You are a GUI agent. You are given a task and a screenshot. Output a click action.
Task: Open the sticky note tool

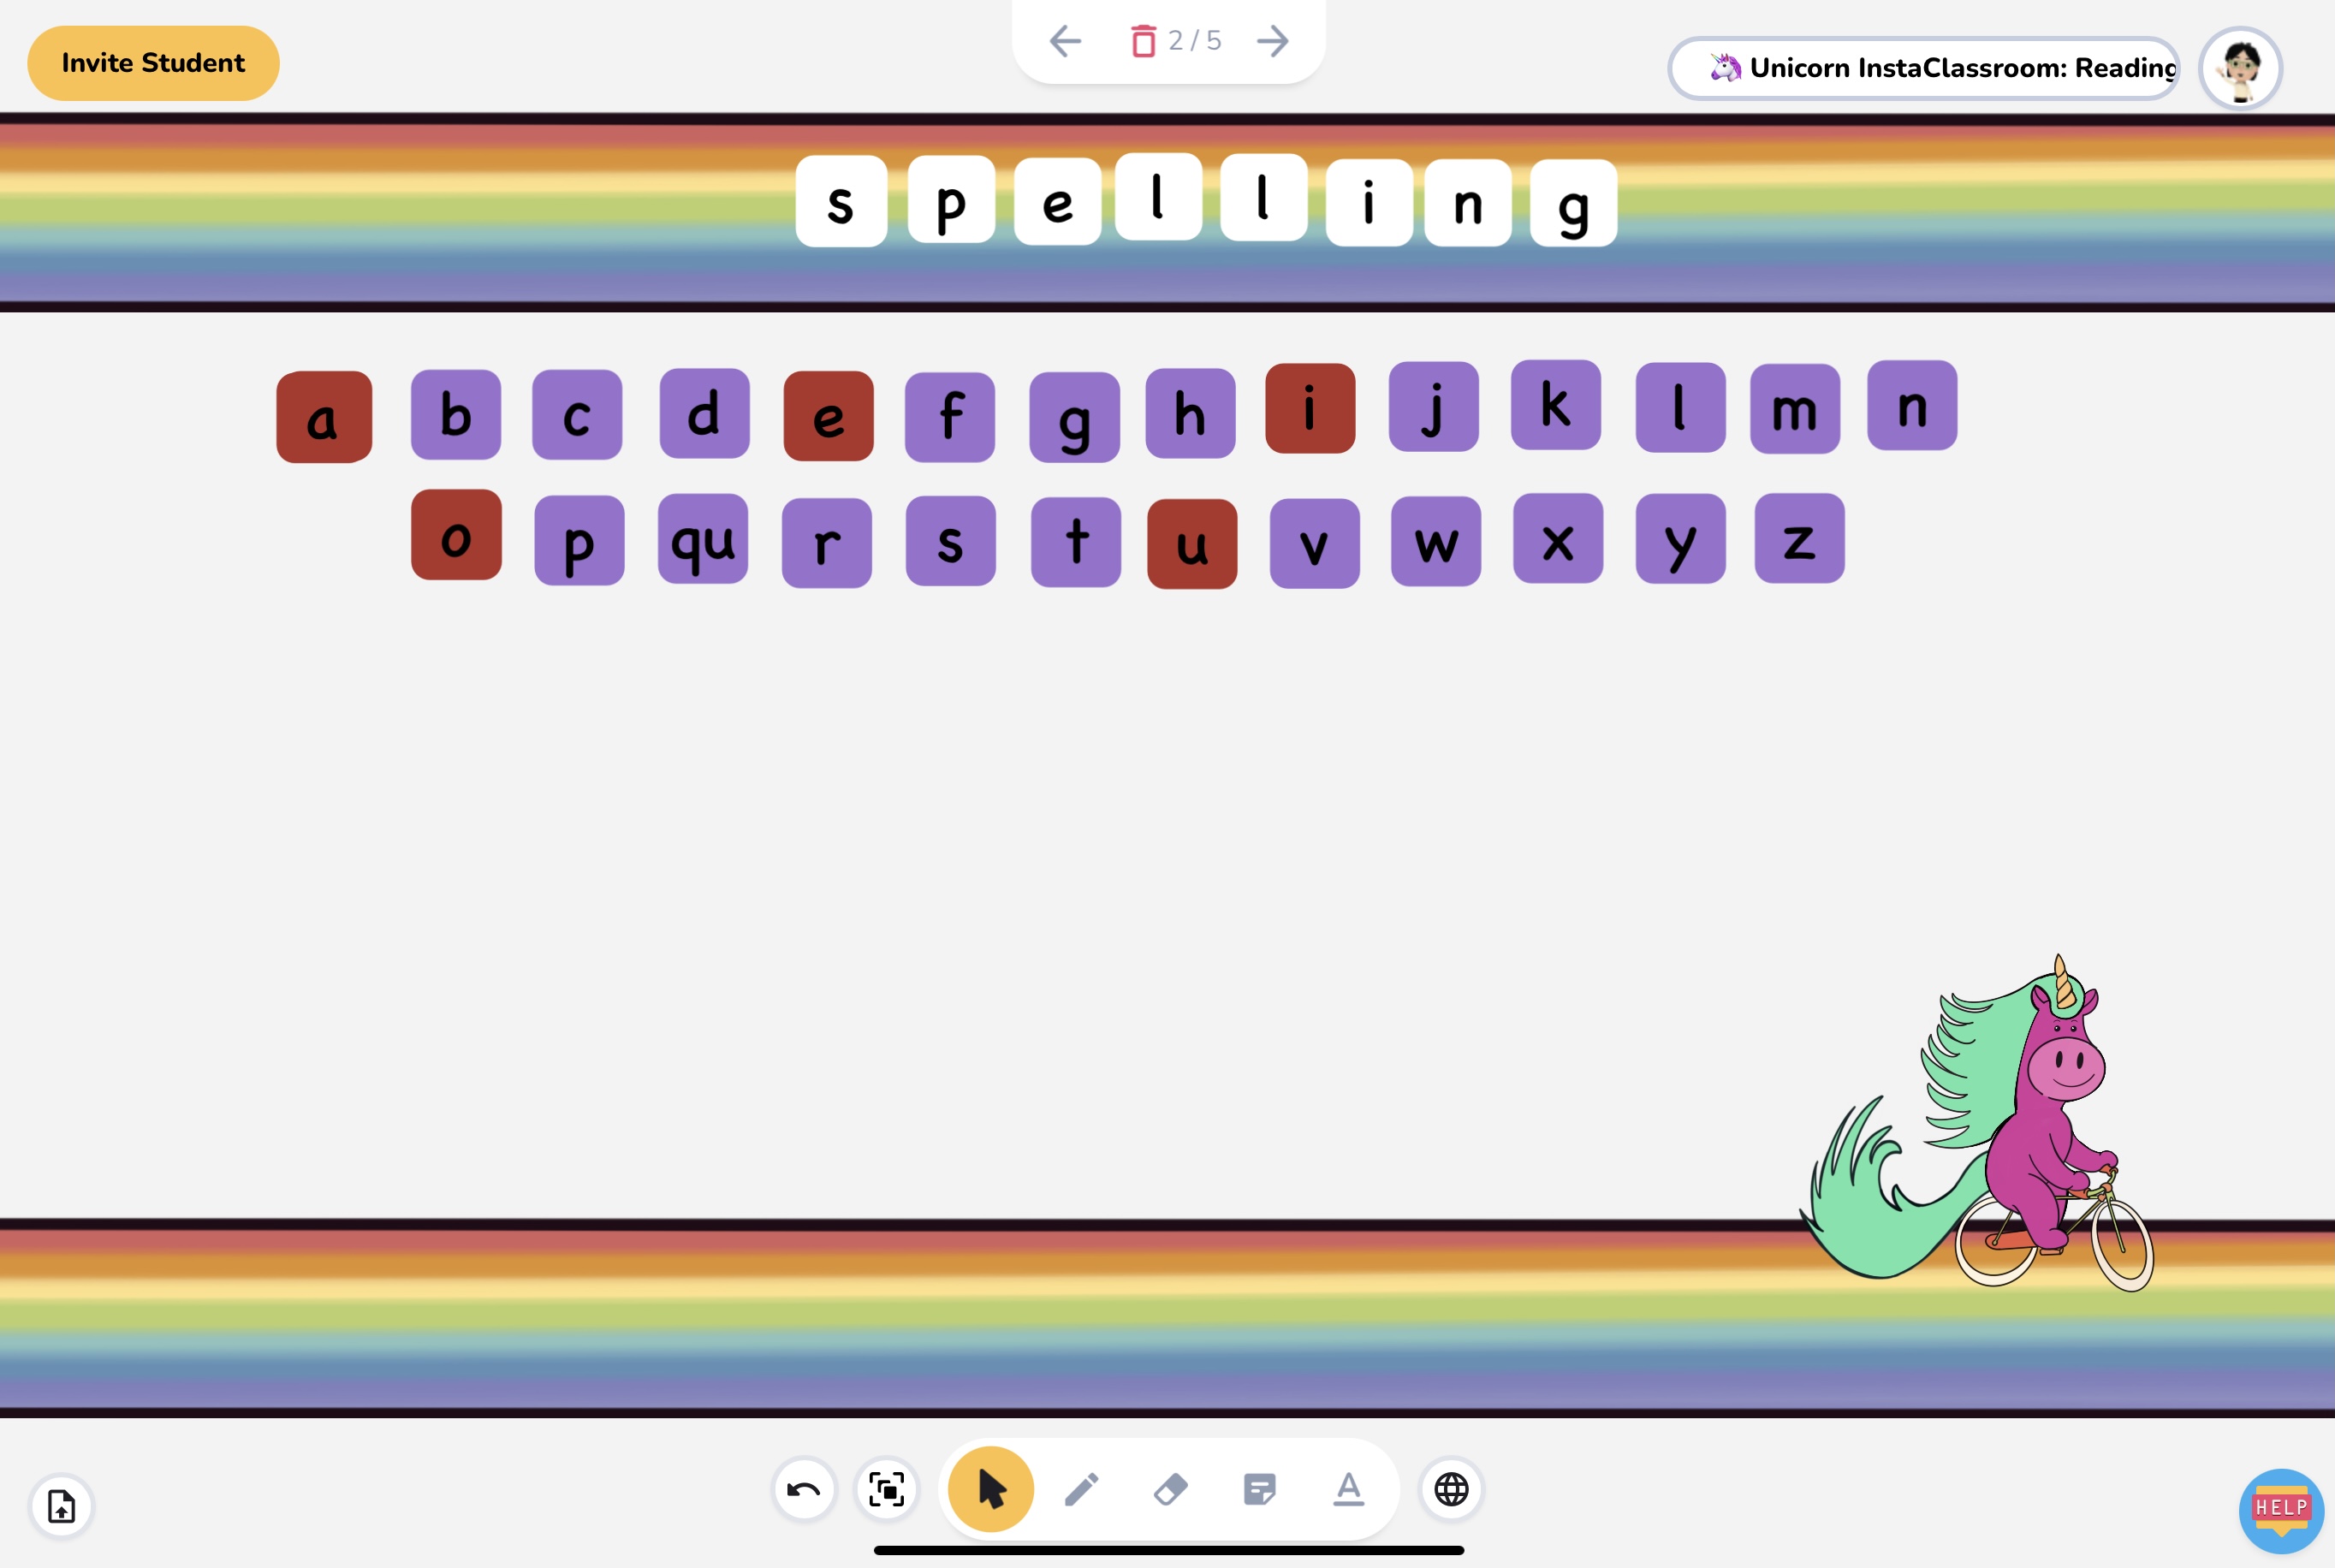(x=1260, y=1489)
